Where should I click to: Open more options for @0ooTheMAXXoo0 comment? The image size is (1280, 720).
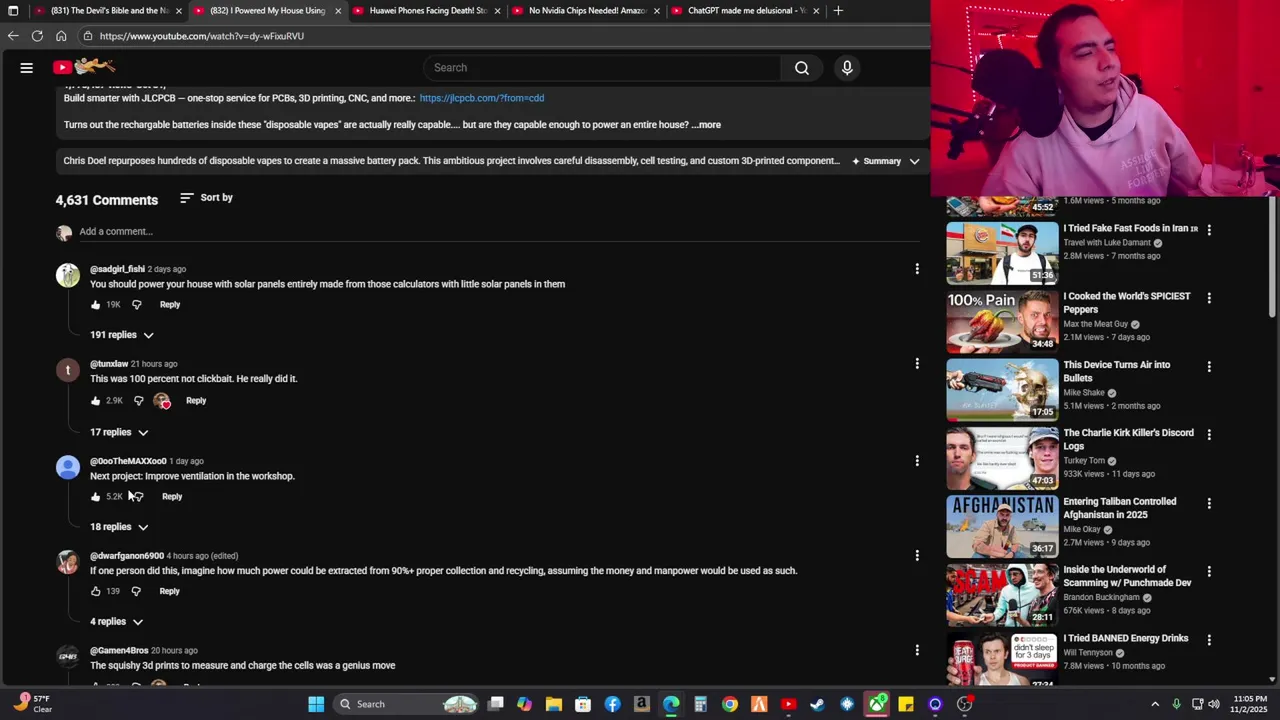(x=917, y=461)
